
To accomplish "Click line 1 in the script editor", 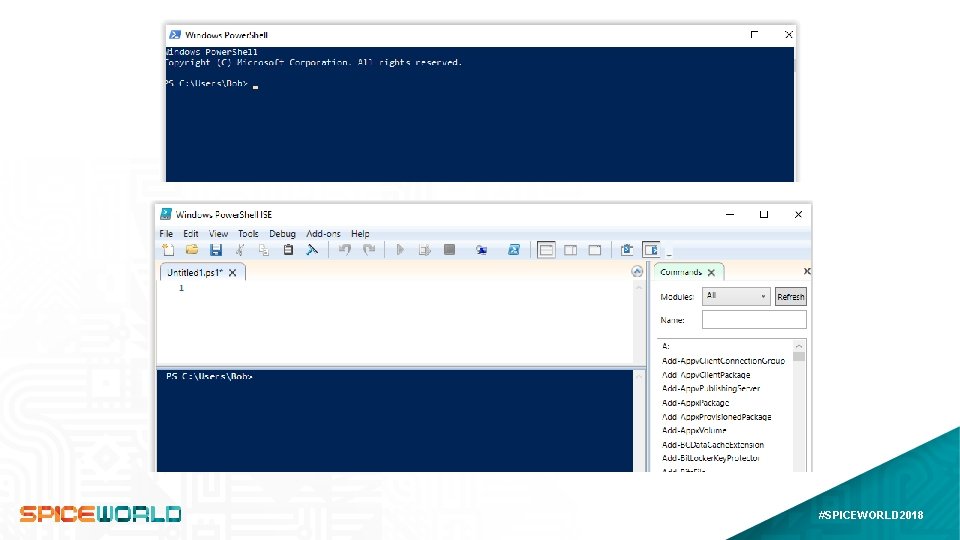I will 181,288.
